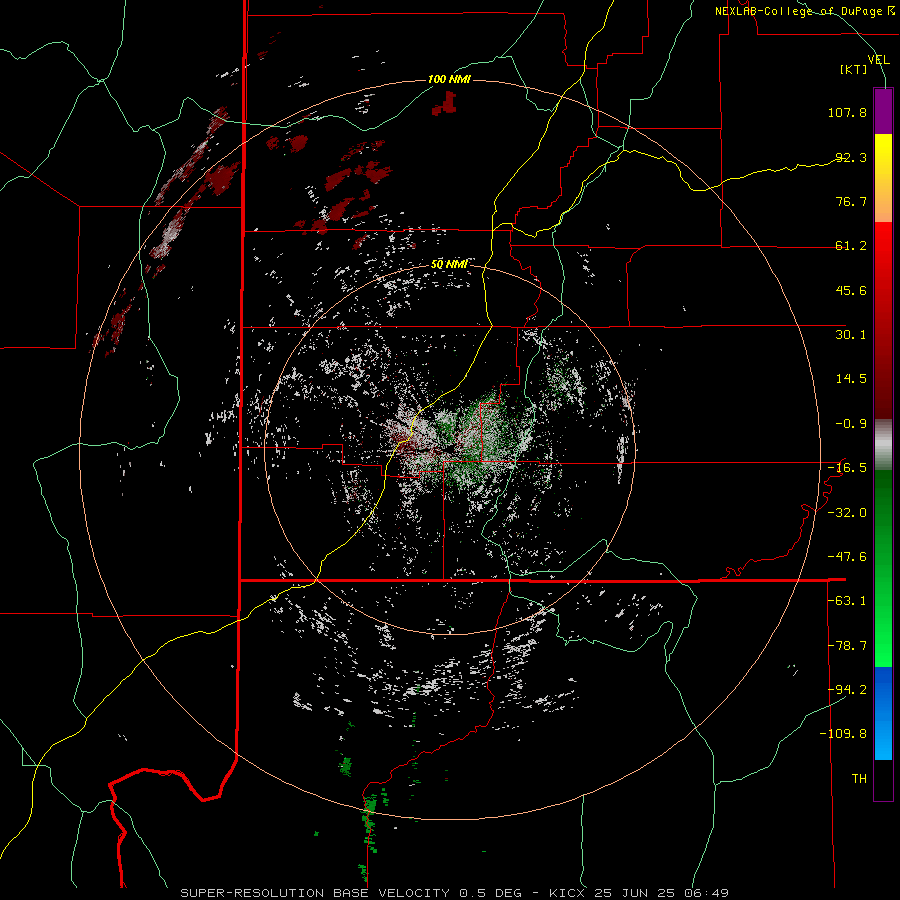900x900 pixels.
Task: Click the [KT] units label
Action: (x=854, y=70)
